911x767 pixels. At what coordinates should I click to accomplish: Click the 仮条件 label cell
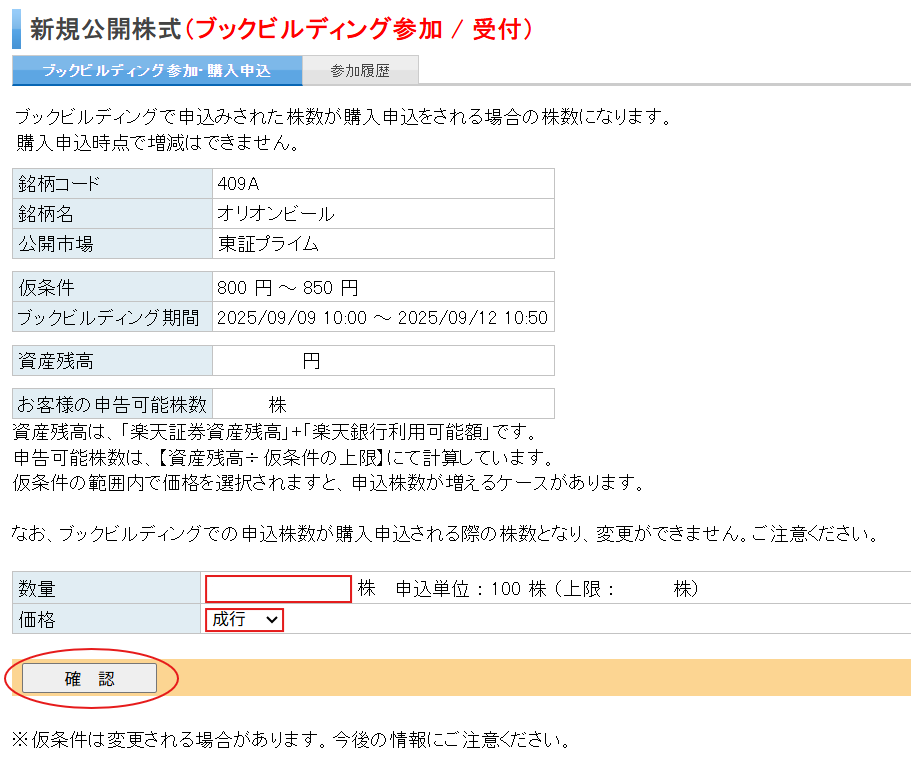click(x=112, y=288)
